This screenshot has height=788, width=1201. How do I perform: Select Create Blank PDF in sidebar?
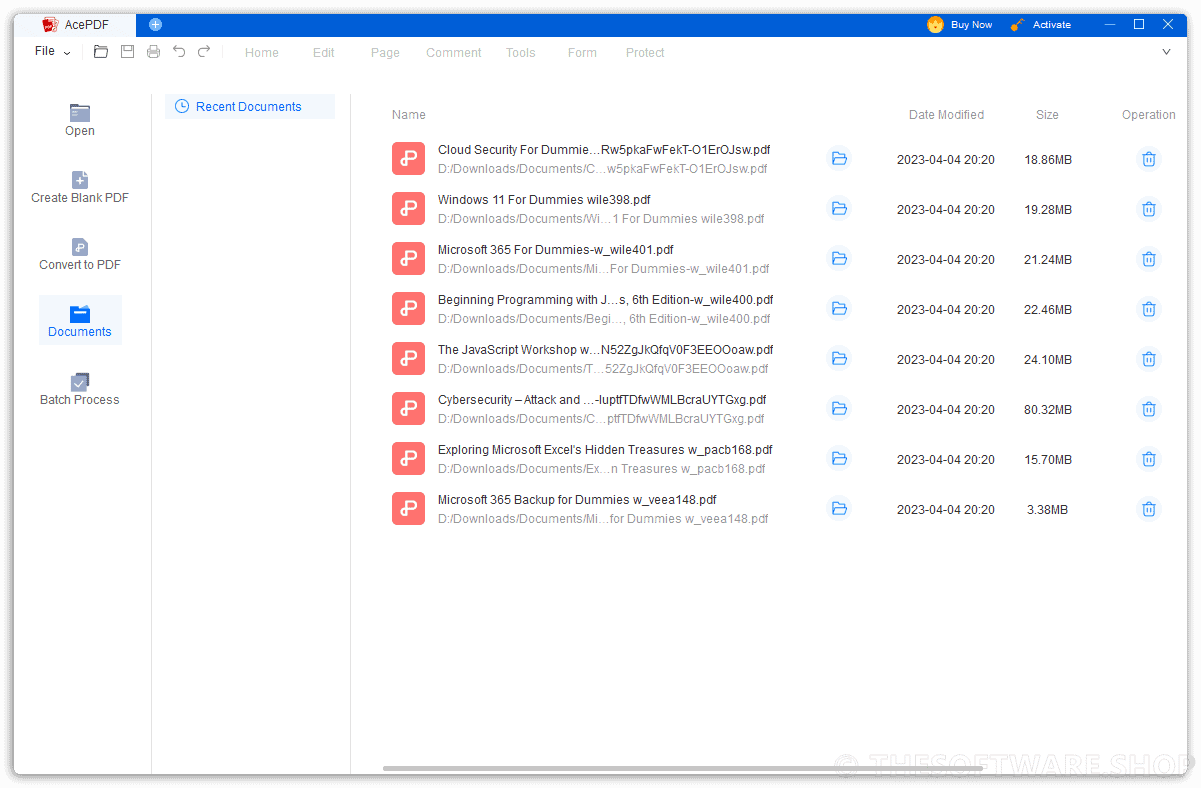(80, 187)
